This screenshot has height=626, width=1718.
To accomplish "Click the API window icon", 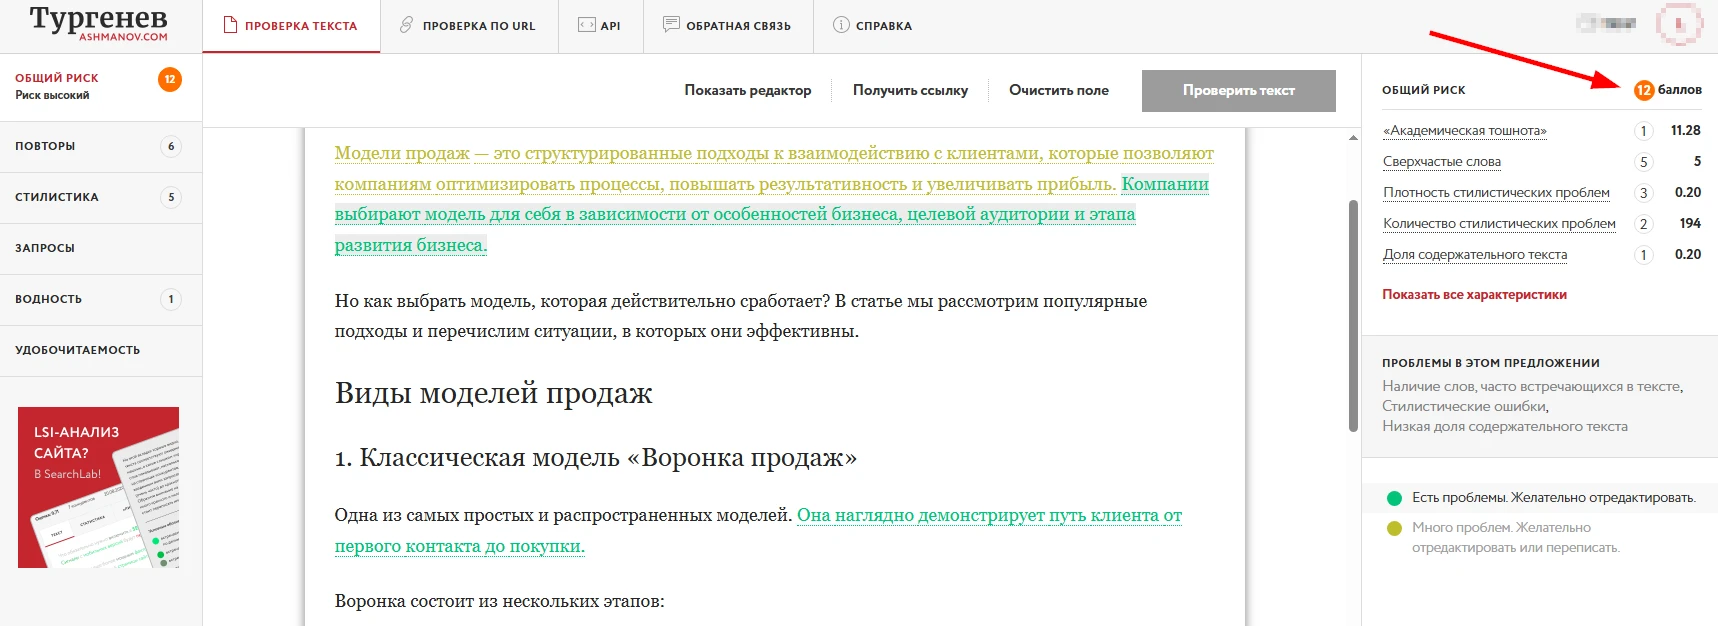I will 587,25.
